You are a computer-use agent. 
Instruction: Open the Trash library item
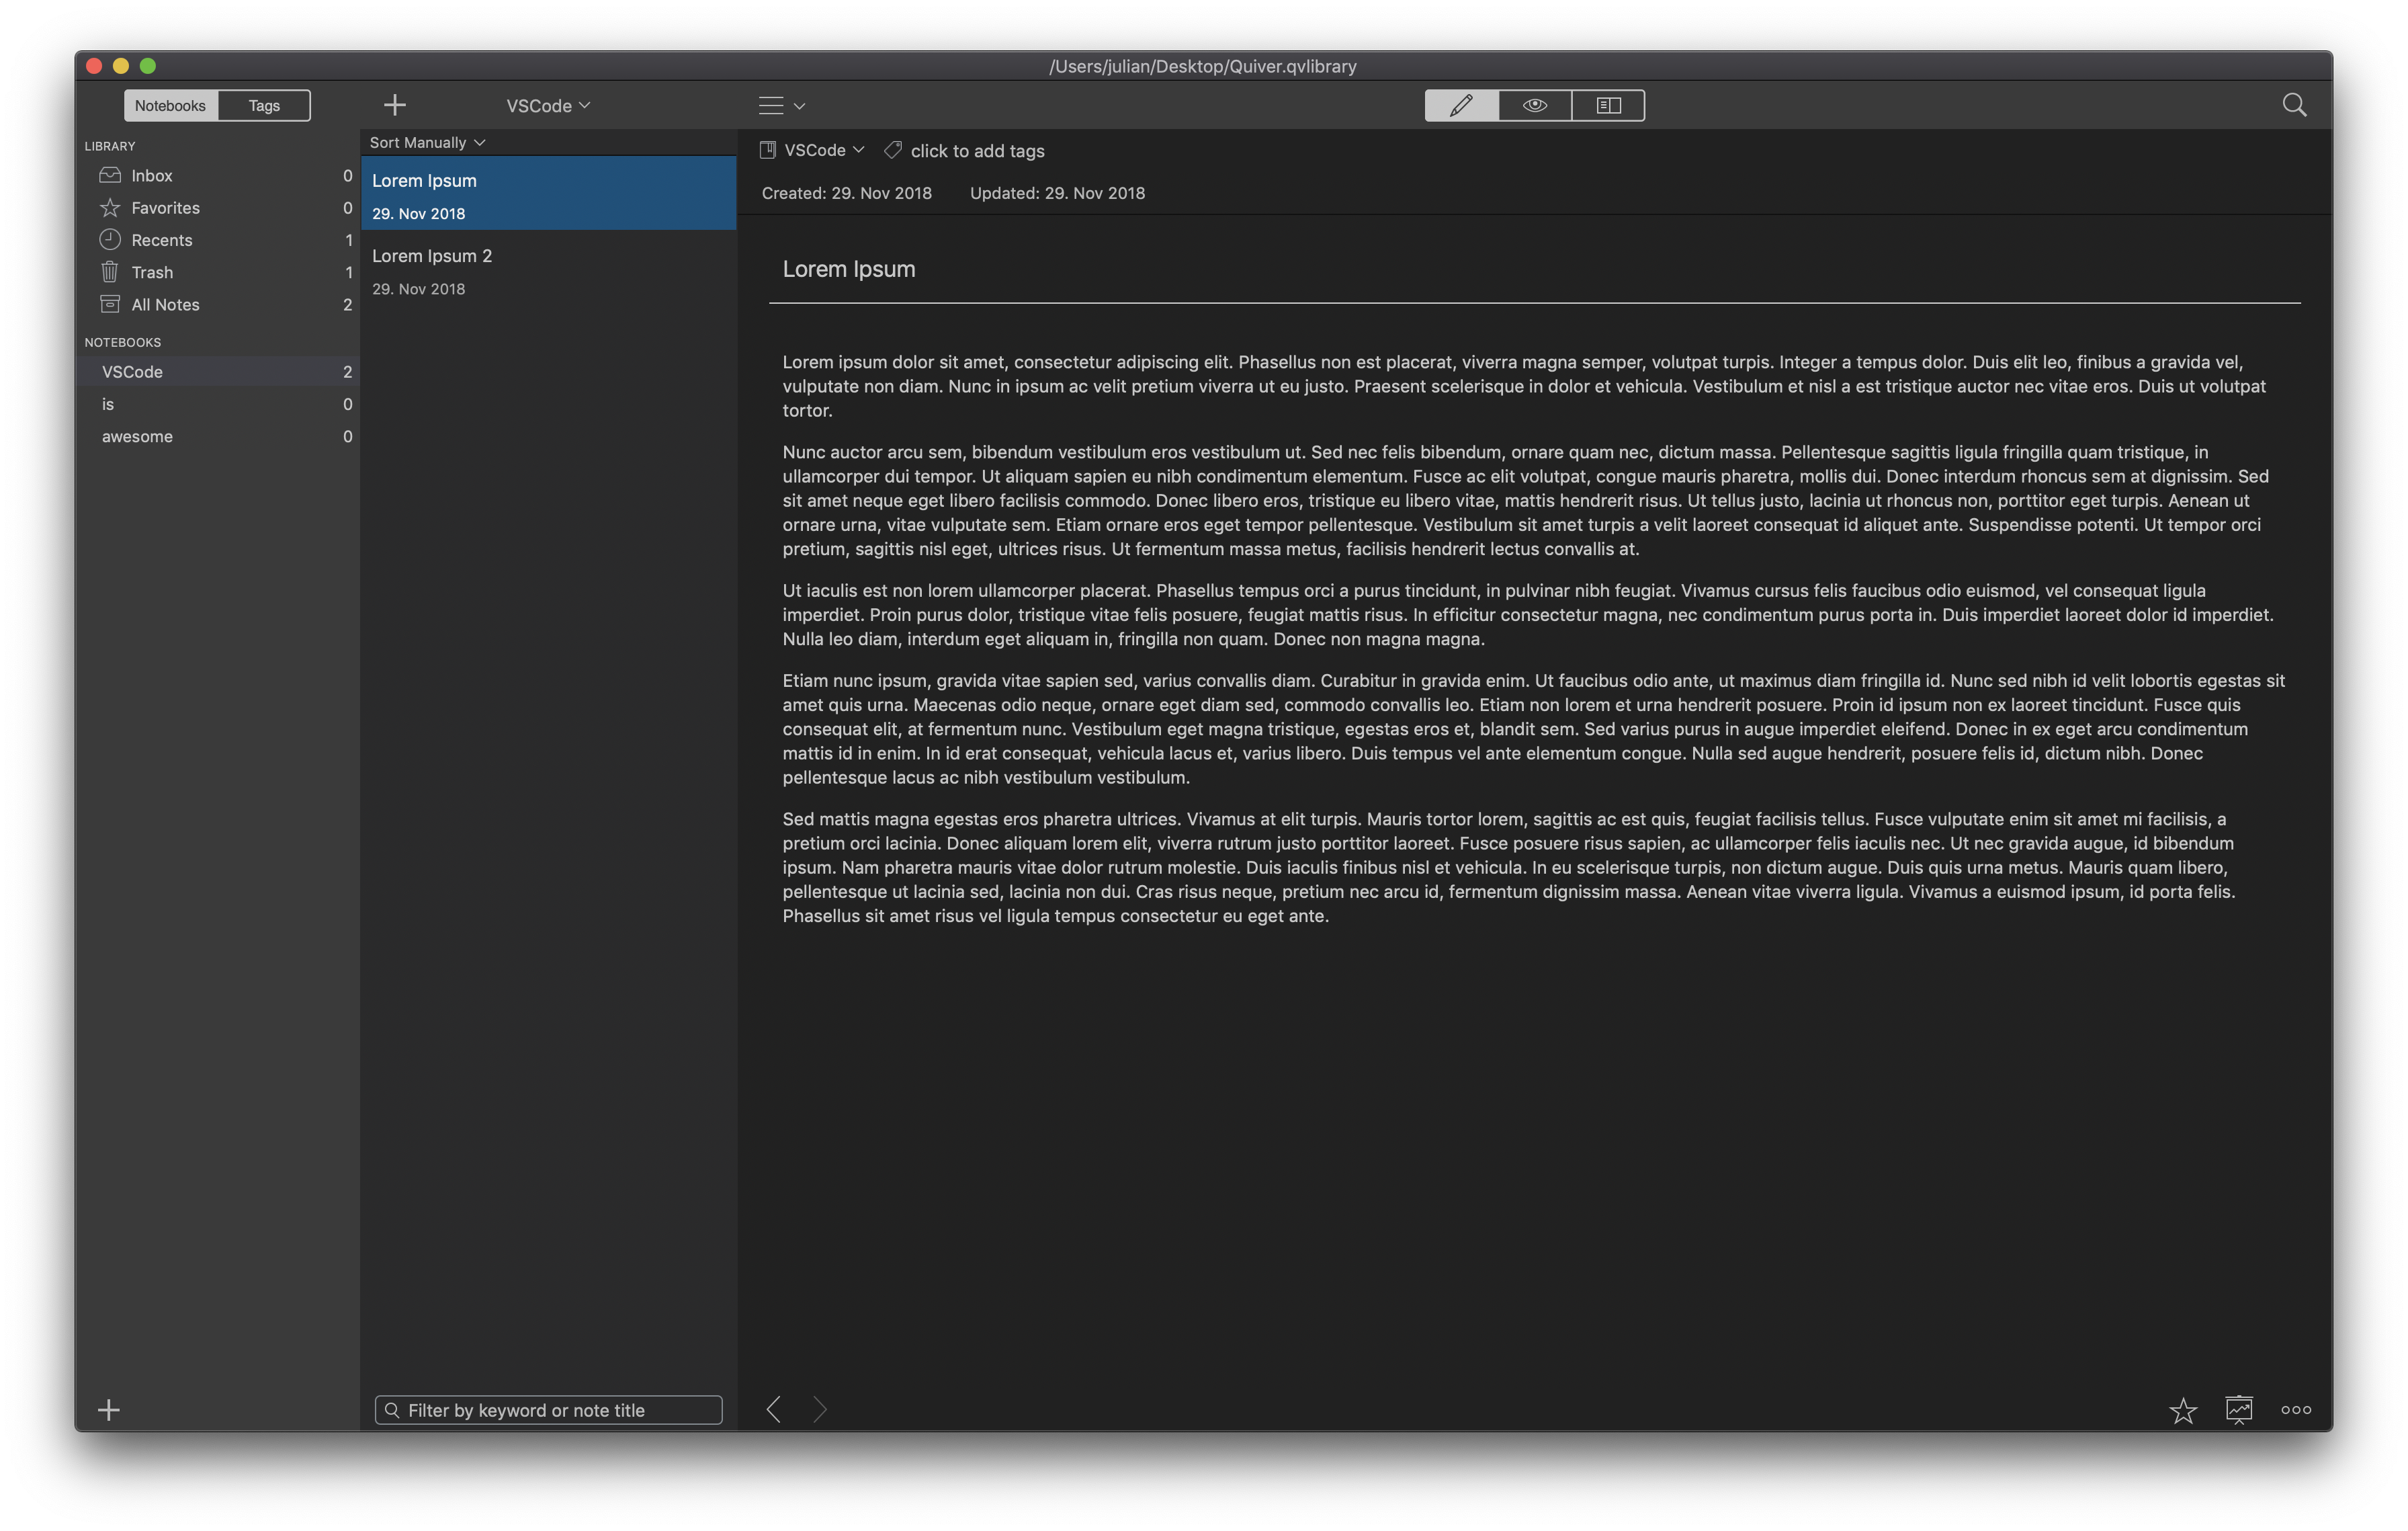[152, 272]
